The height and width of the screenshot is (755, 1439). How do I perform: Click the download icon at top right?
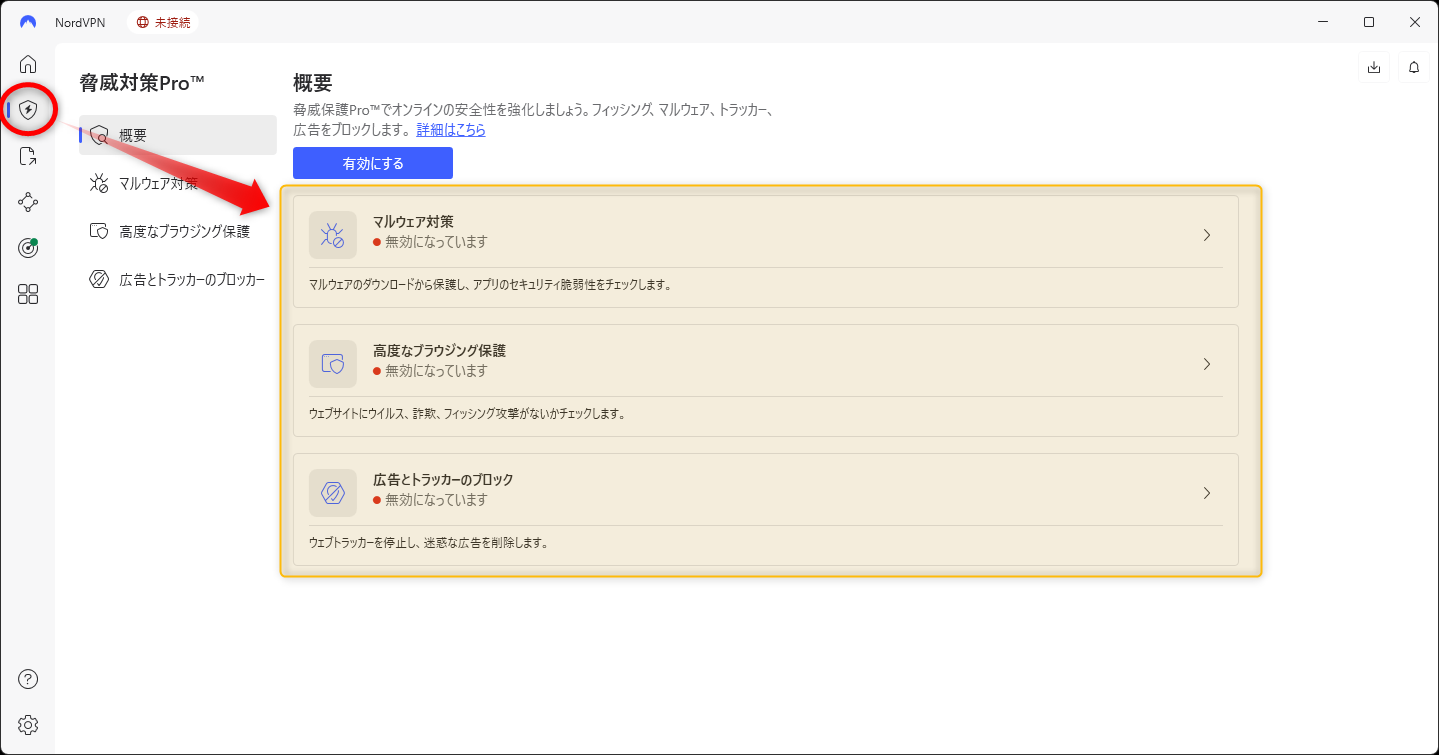[x=1374, y=67]
